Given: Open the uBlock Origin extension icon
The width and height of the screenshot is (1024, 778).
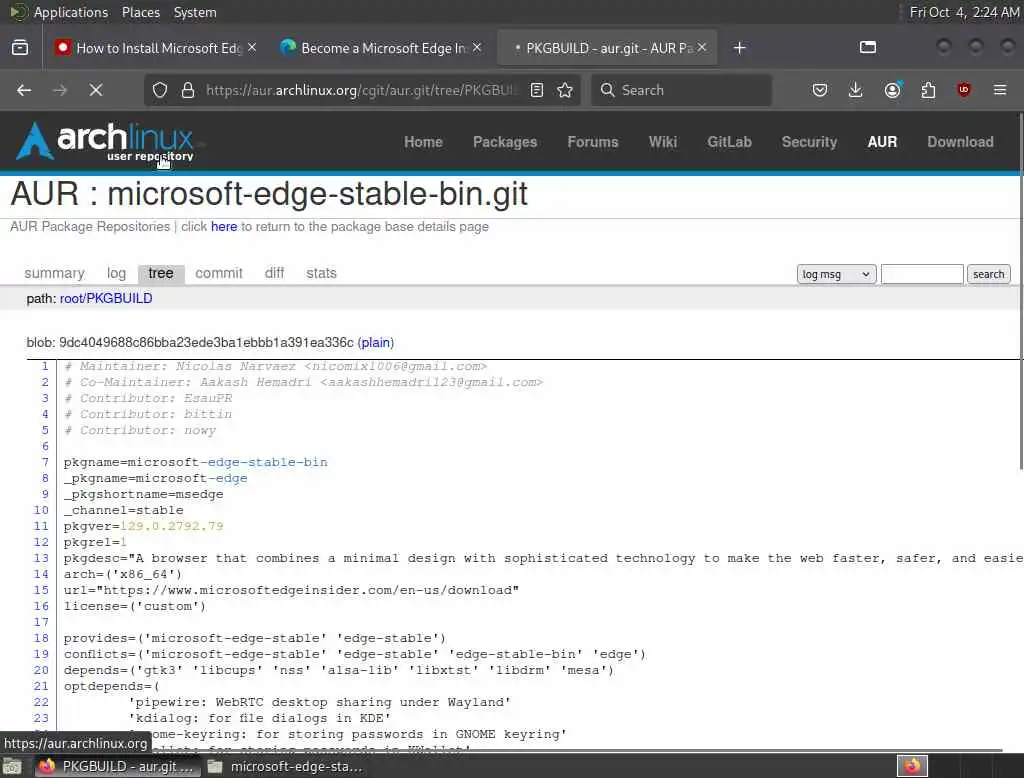Looking at the screenshot, I should click(964, 90).
